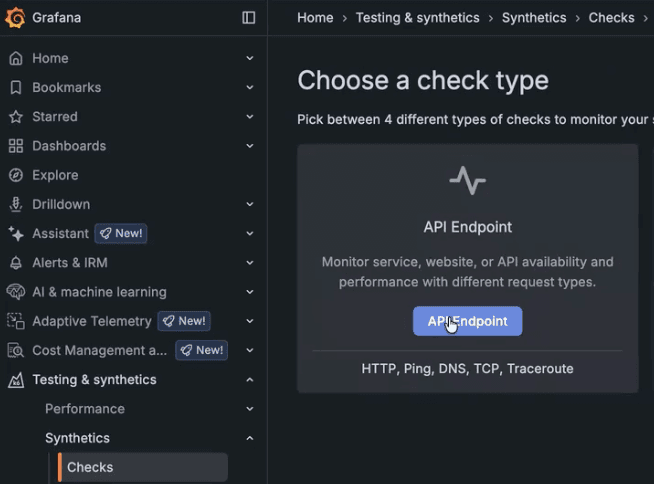Click the New! badge next to Adaptive Telemetry

coord(184,321)
